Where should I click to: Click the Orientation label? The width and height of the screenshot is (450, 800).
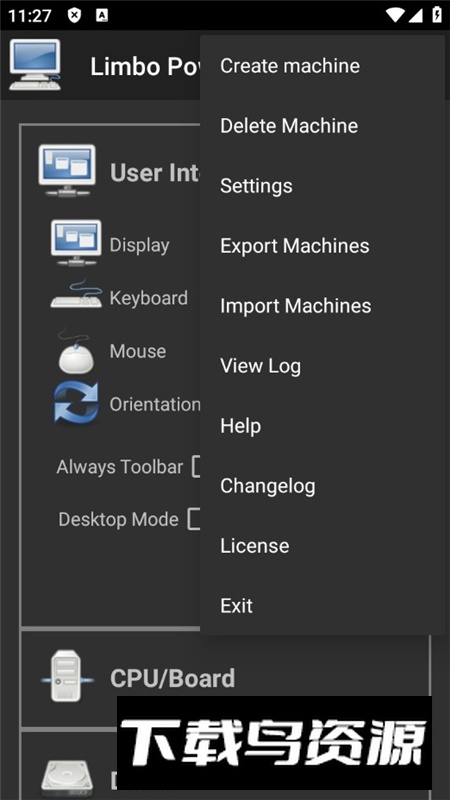point(155,404)
